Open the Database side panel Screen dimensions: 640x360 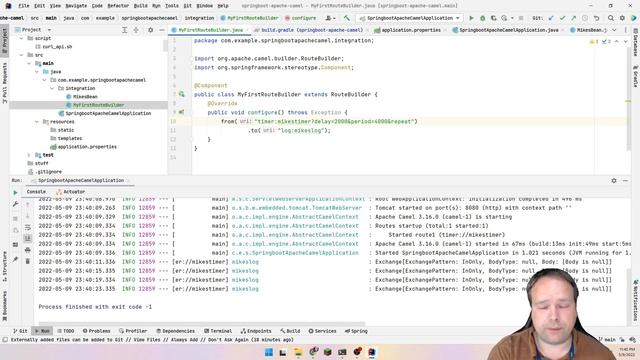coord(636,43)
